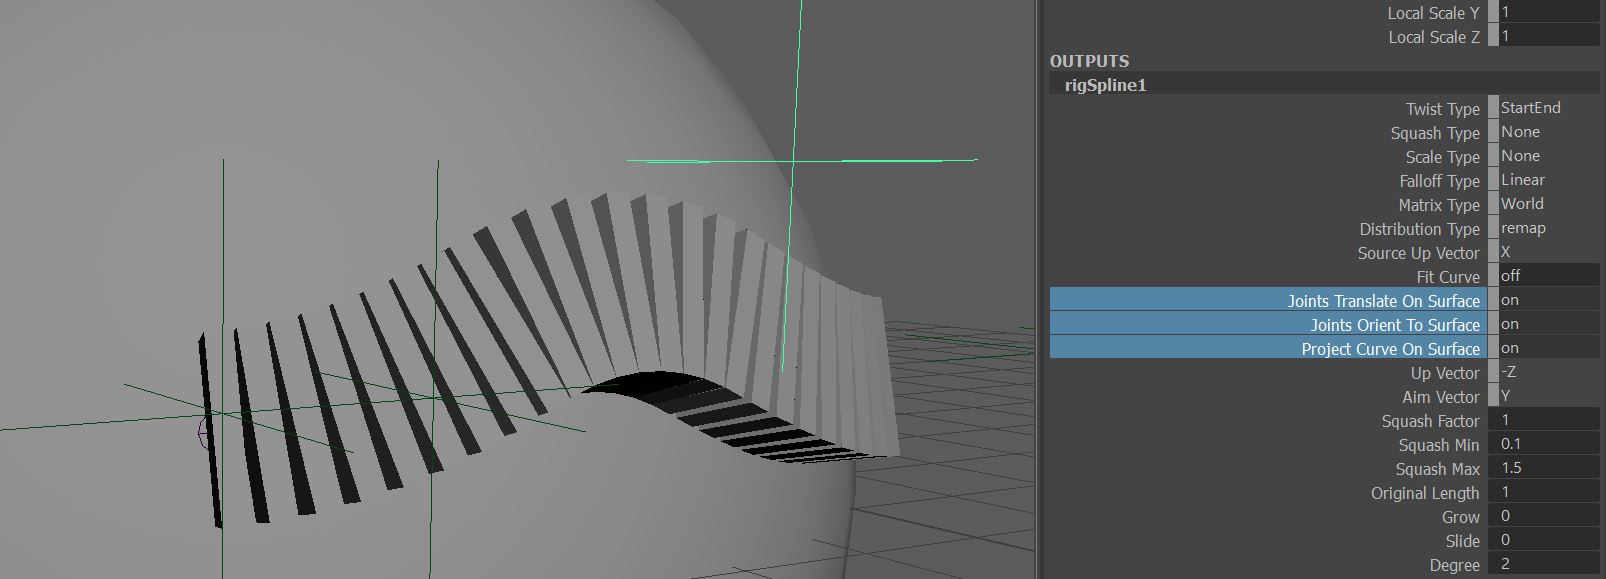
Task: Select the Joints Translate On Surface label
Action: coord(1383,301)
